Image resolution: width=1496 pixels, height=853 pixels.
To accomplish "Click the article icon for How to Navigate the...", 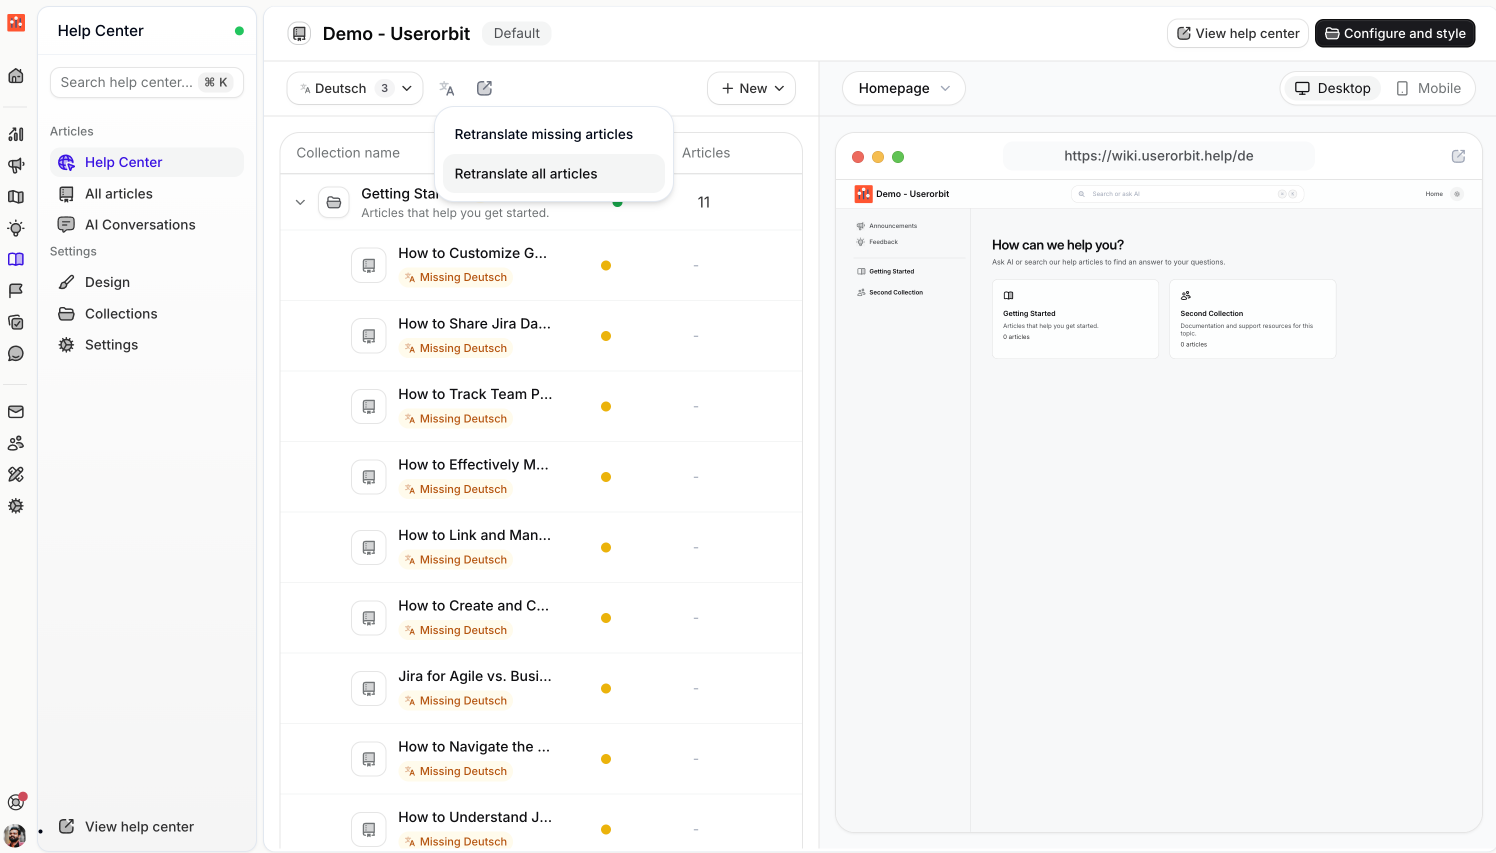I will (x=369, y=759).
